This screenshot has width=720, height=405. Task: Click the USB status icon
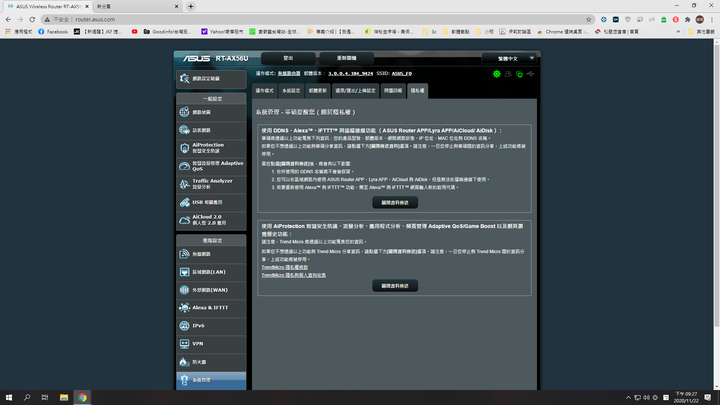[x=530, y=73]
